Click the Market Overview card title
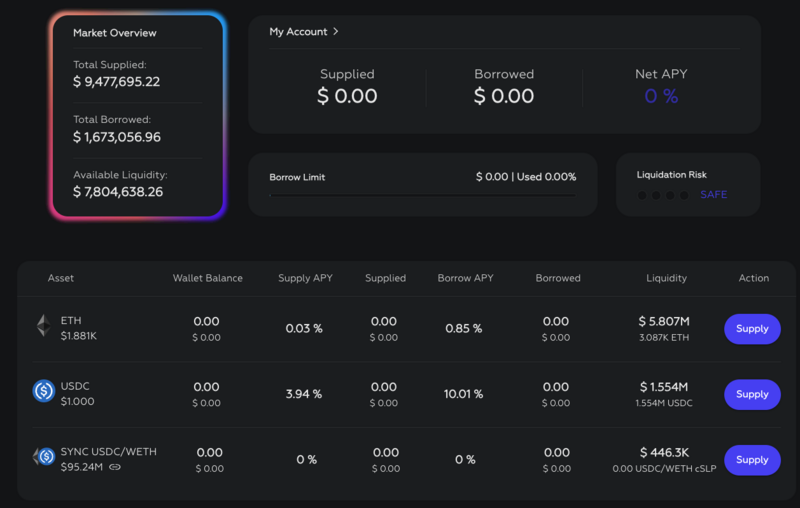Screen dimensions: 800x508 (115, 33)
